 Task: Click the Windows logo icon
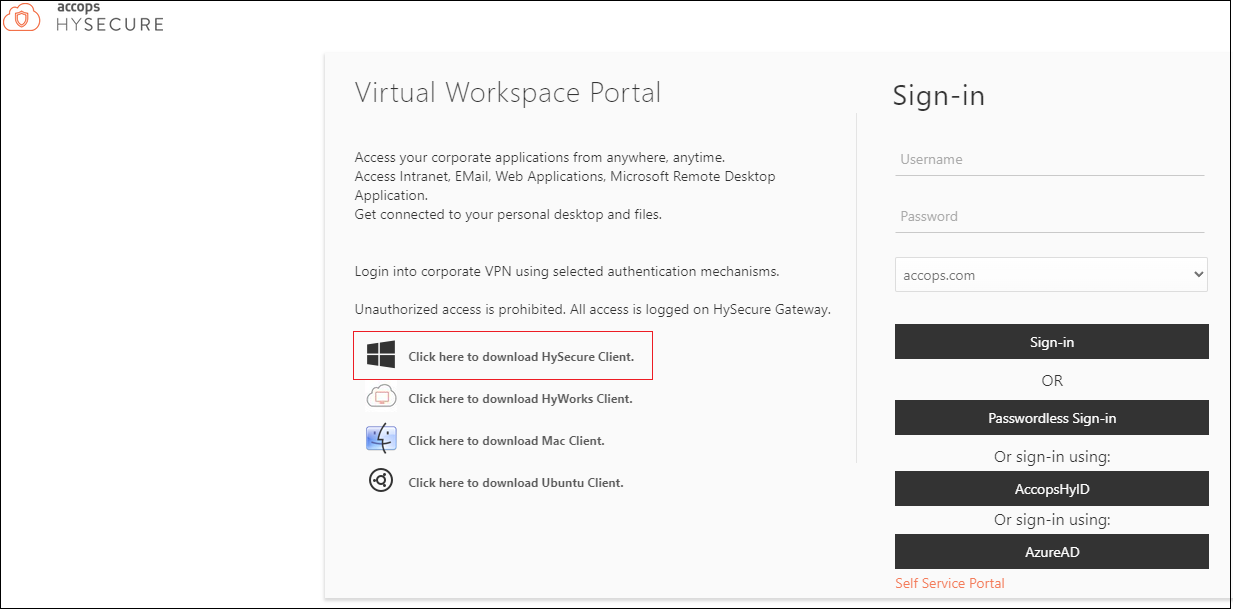381,355
